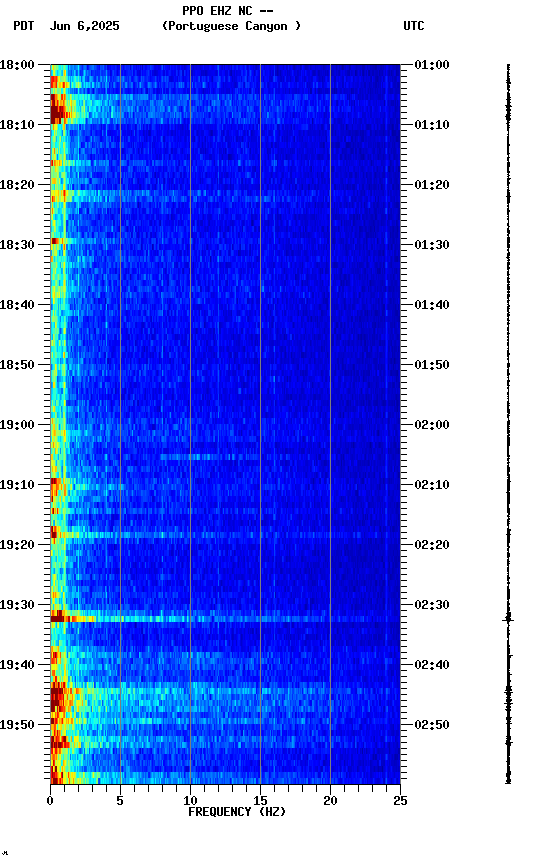The image size is (552, 864).
Task: Click the Jun 6,2025 date text
Action: (x=84, y=26)
